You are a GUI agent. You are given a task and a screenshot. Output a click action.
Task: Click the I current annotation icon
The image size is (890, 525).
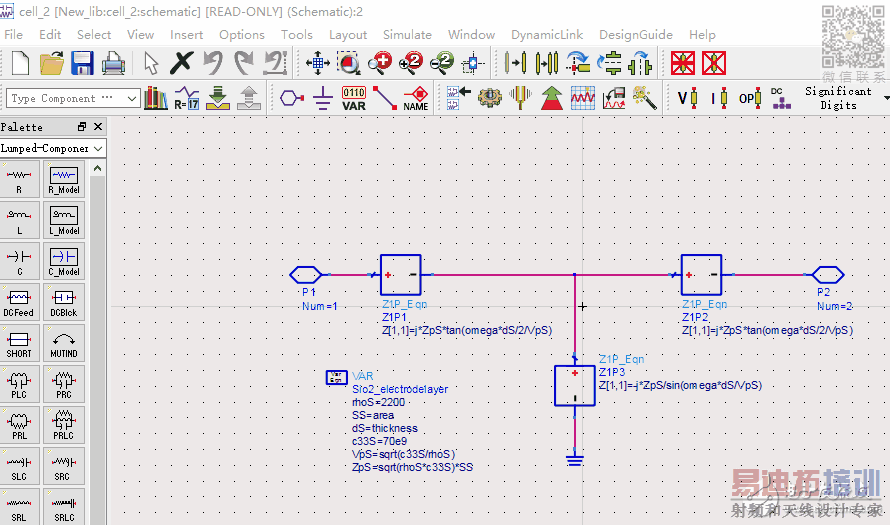tap(719, 98)
